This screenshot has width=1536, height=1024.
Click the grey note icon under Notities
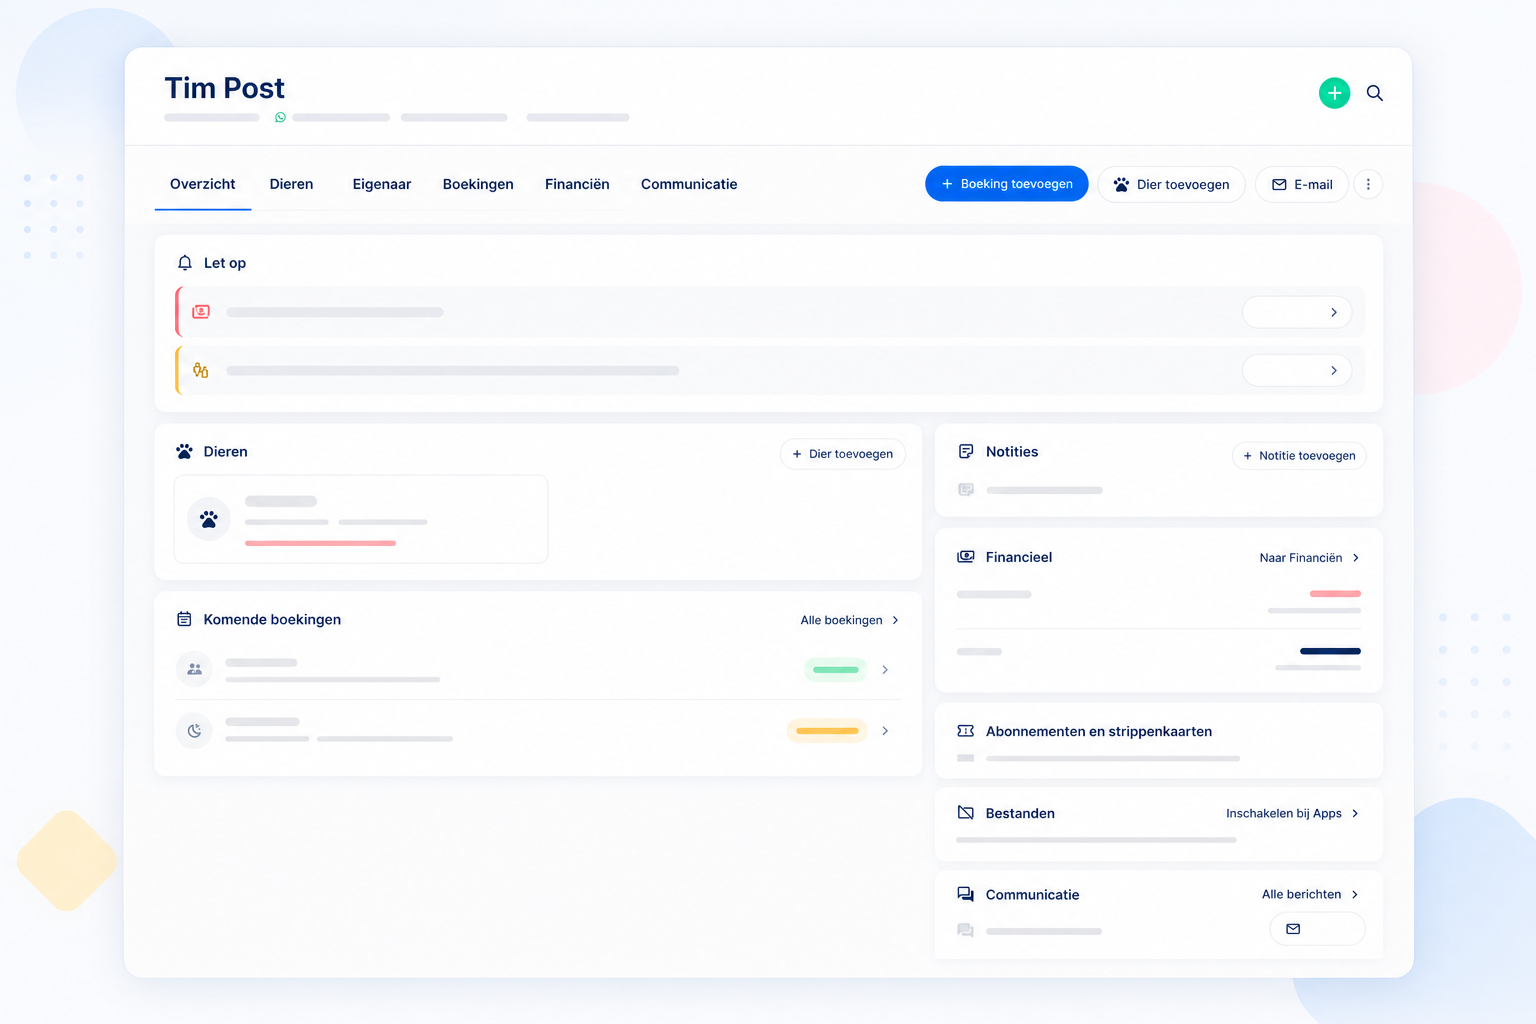click(x=966, y=490)
